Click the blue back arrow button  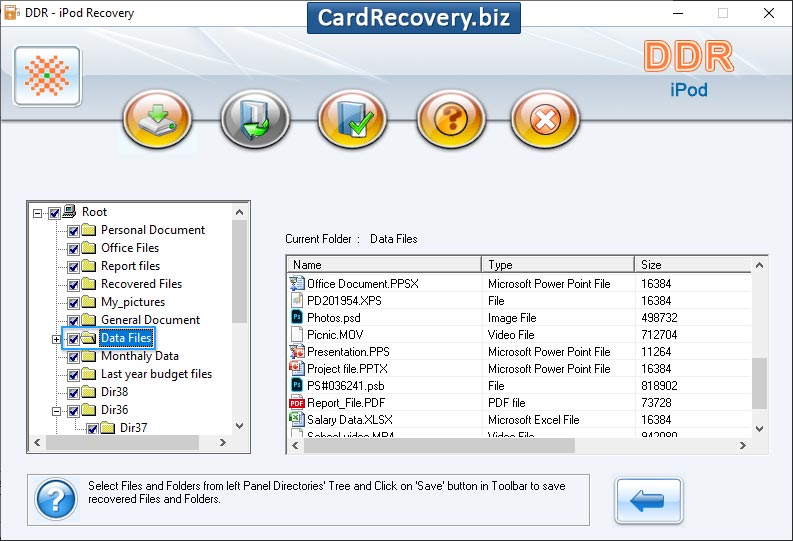[x=648, y=501]
